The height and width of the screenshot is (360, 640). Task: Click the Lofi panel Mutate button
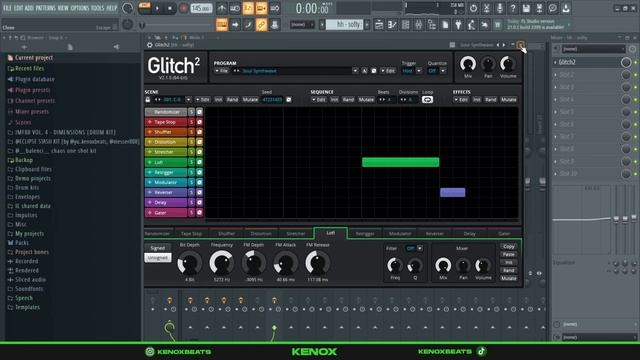(x=509, y=278)
